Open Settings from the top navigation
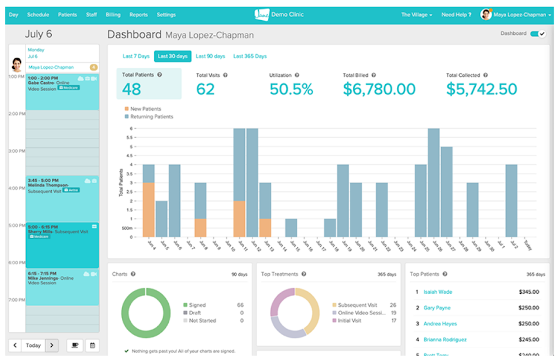 [166, 15]
